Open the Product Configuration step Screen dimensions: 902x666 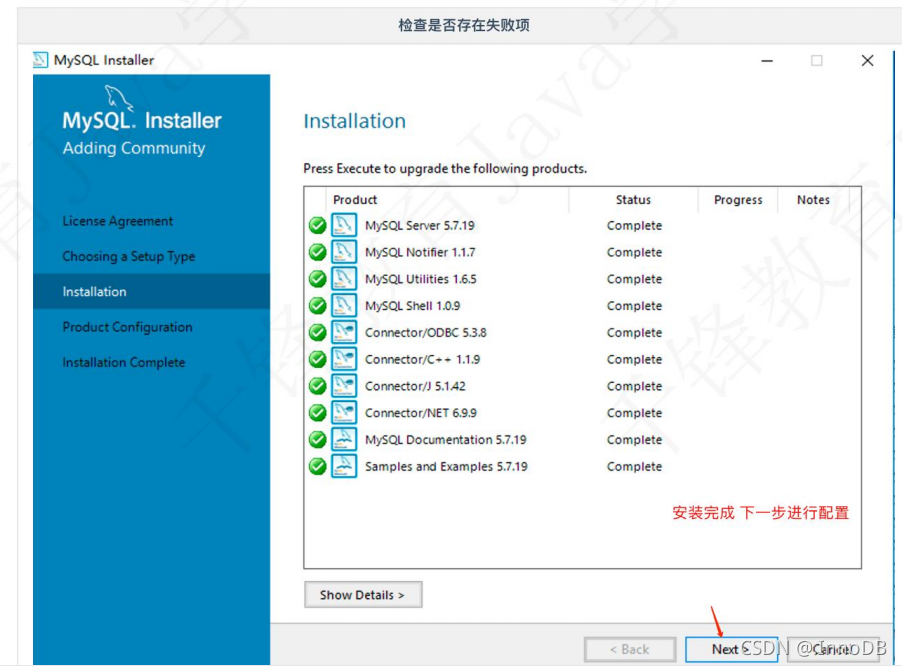127,327
